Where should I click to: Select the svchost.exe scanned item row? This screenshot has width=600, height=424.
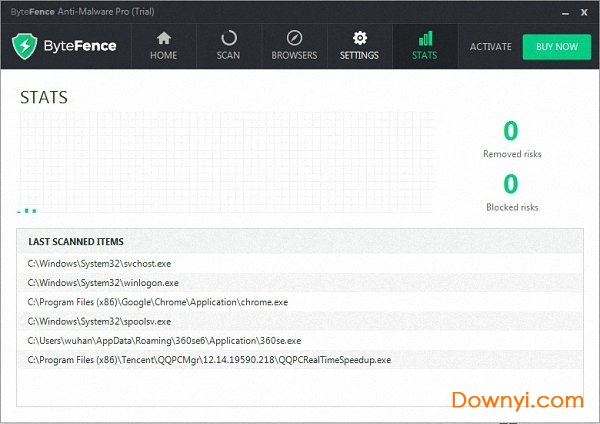click(300, 264)
